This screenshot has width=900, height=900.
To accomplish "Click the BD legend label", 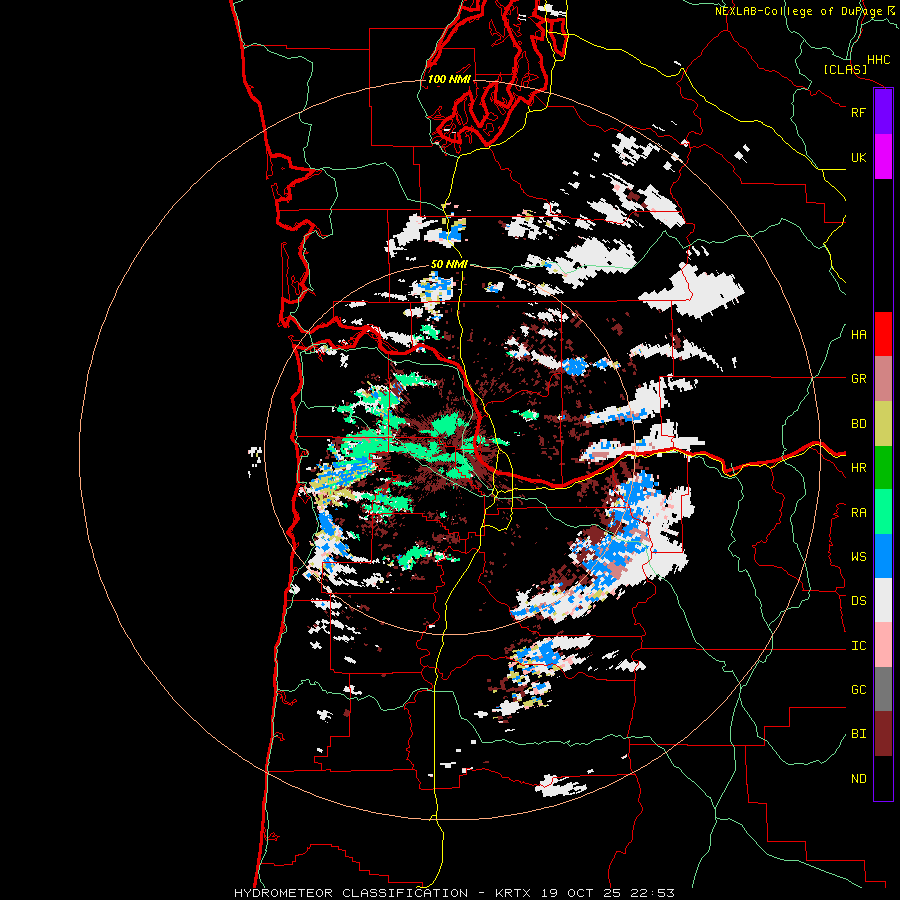I will (858, 424).
